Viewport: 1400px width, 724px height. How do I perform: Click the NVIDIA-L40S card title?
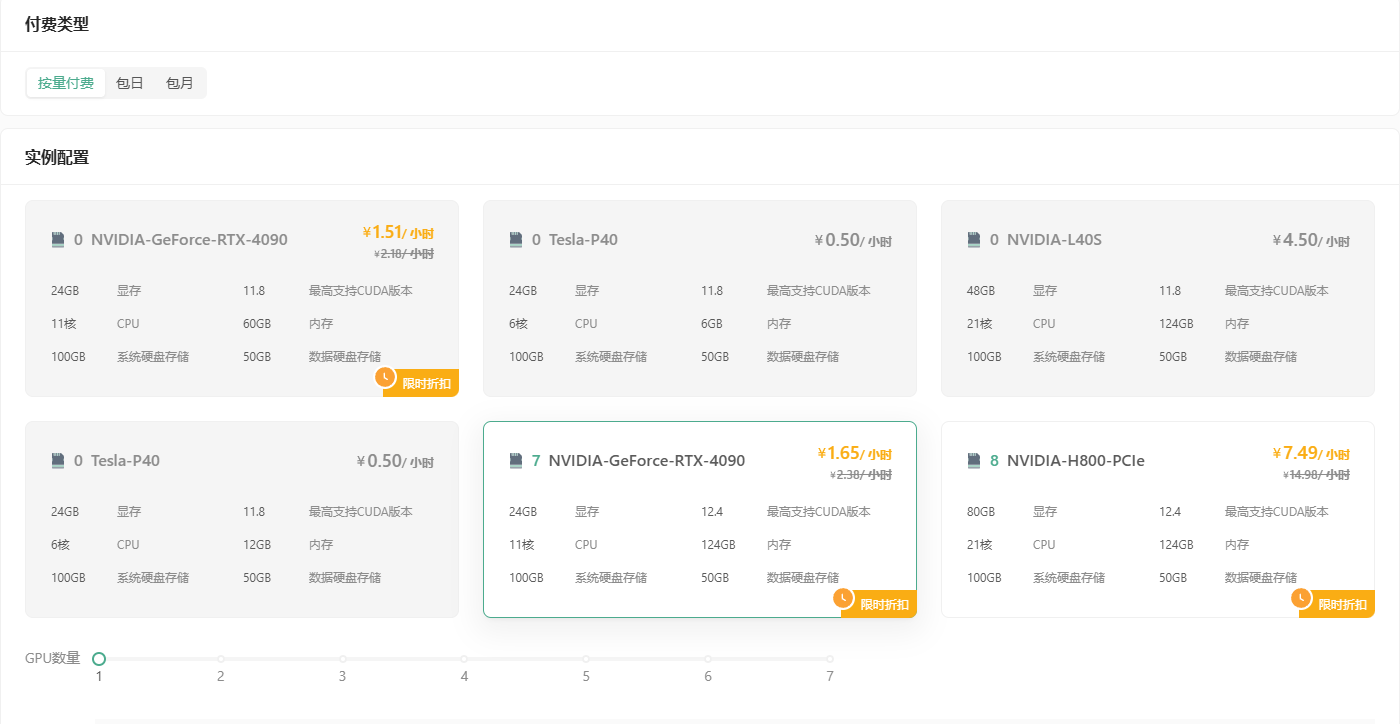point(1054,240)
